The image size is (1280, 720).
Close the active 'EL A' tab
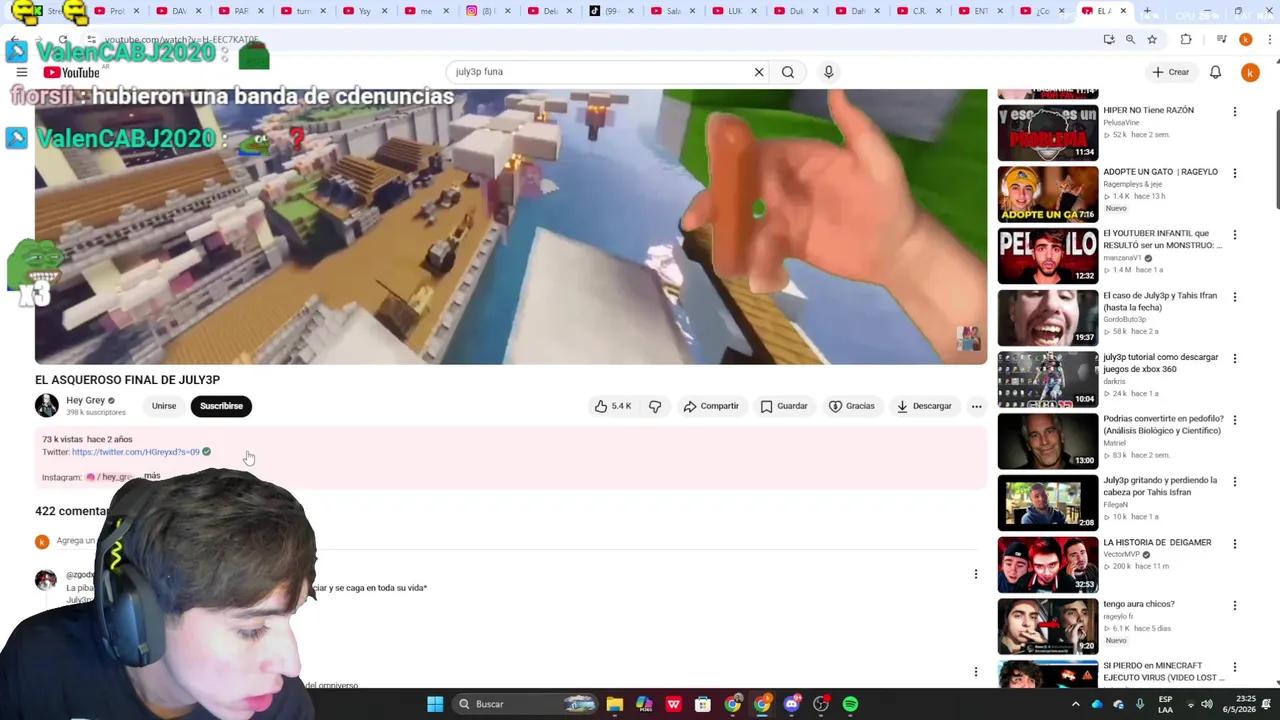click(x=1123, y=11)
